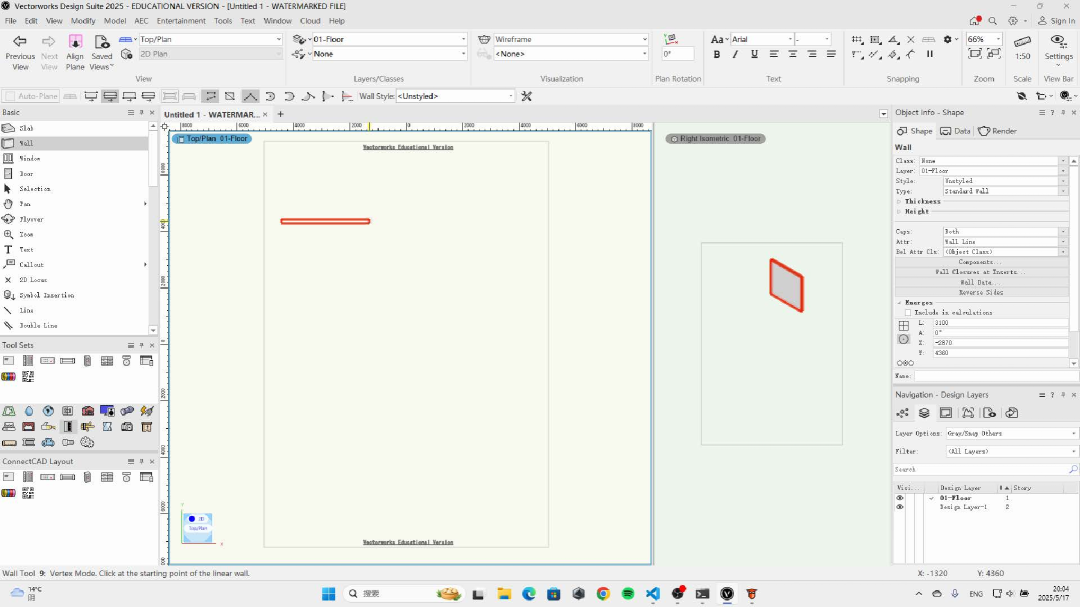
Task: Pick the Callout tool
Action: pyautogui.click(x=31, y=264)
